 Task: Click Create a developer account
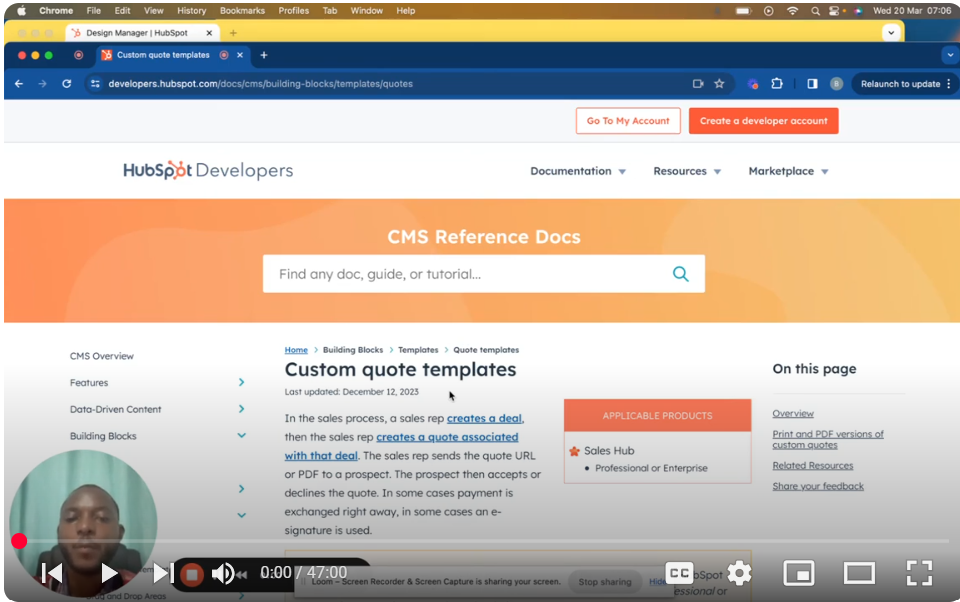763,121
